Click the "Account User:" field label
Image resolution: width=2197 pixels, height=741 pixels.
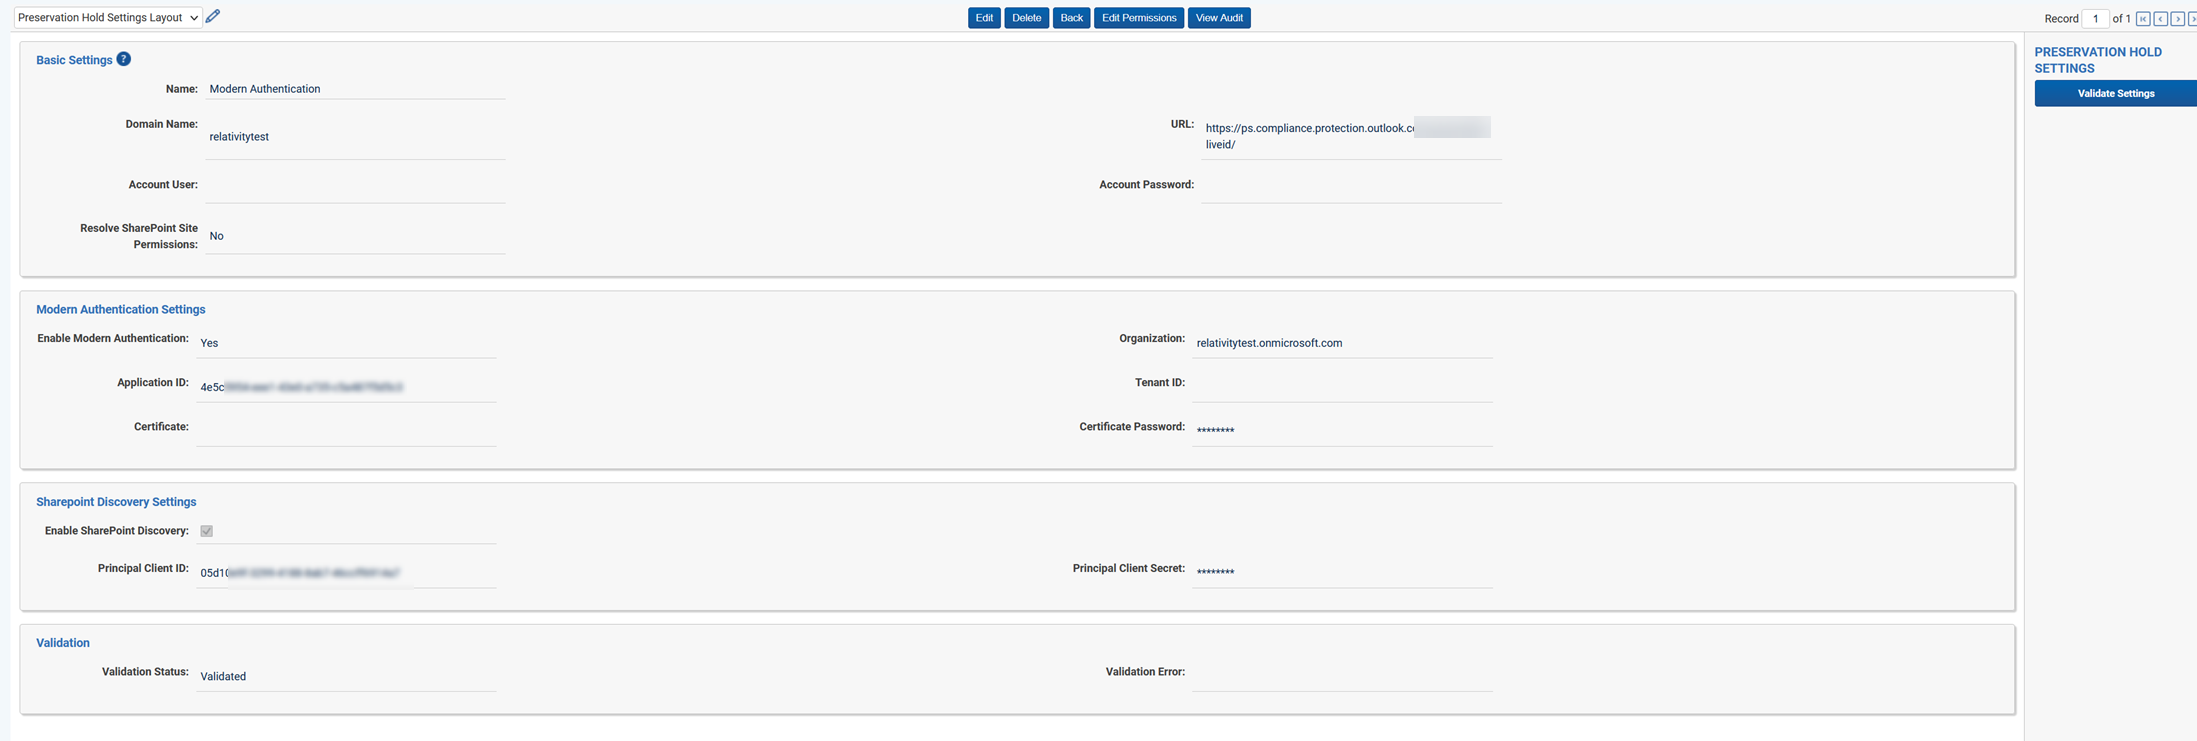click(x=163, y=185)
